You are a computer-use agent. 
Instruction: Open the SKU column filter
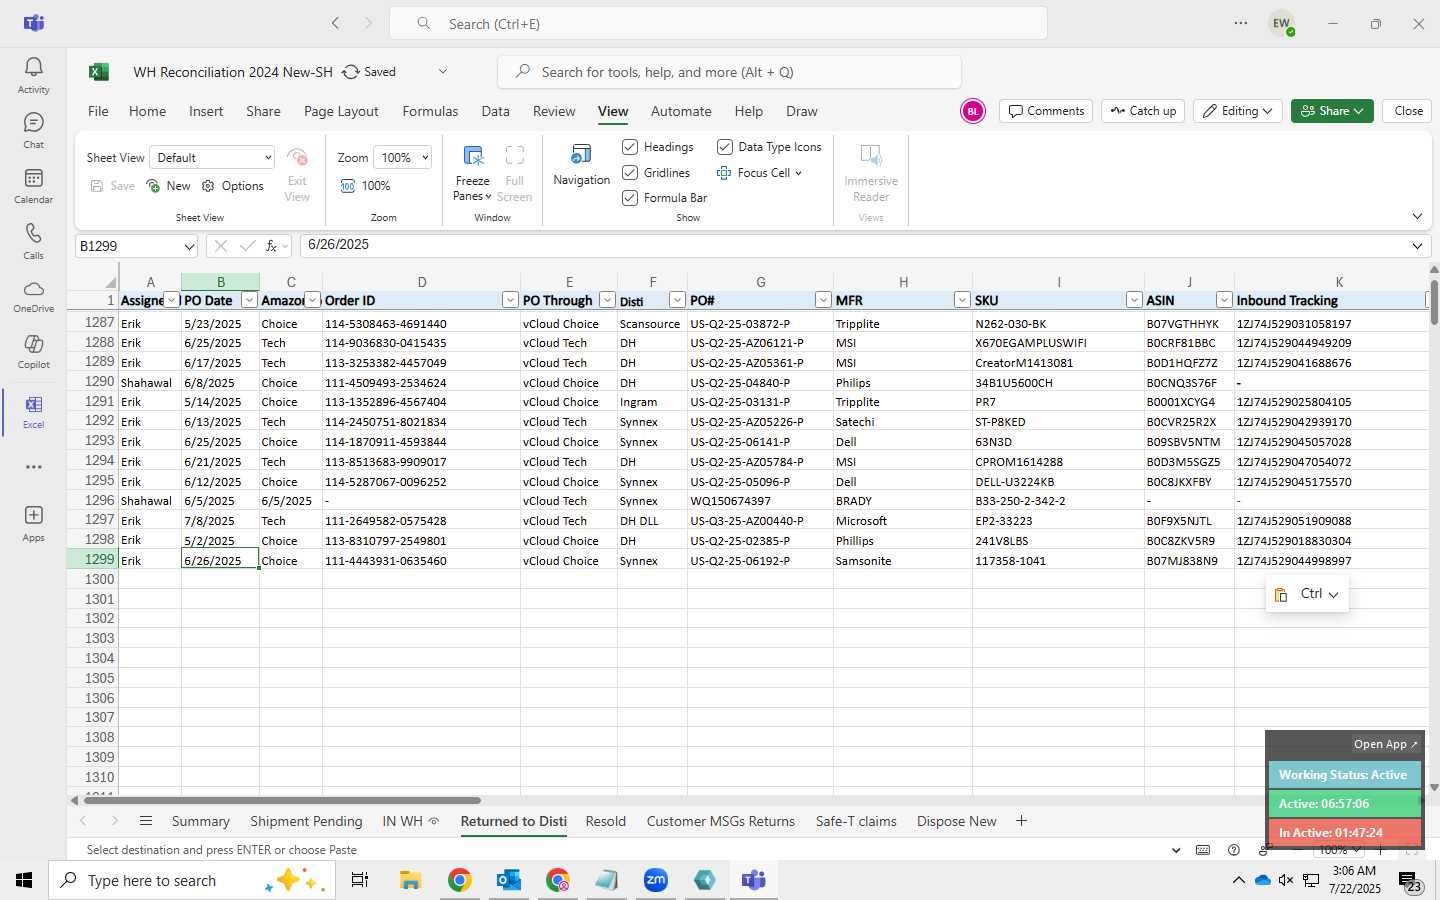[x=1134, y=301]
